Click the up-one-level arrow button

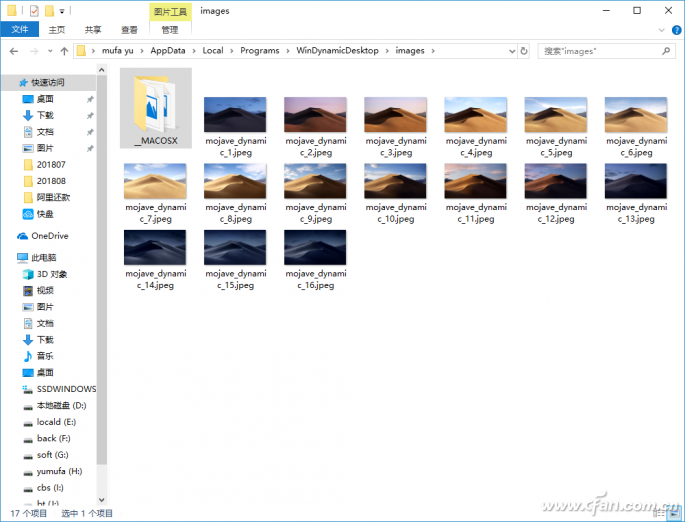pos(65,50)
